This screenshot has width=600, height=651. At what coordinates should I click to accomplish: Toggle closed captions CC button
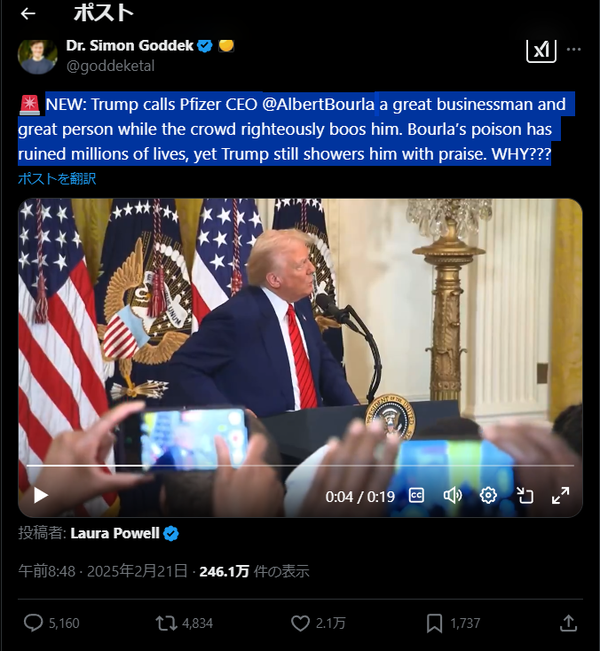(x=416, y=495)
